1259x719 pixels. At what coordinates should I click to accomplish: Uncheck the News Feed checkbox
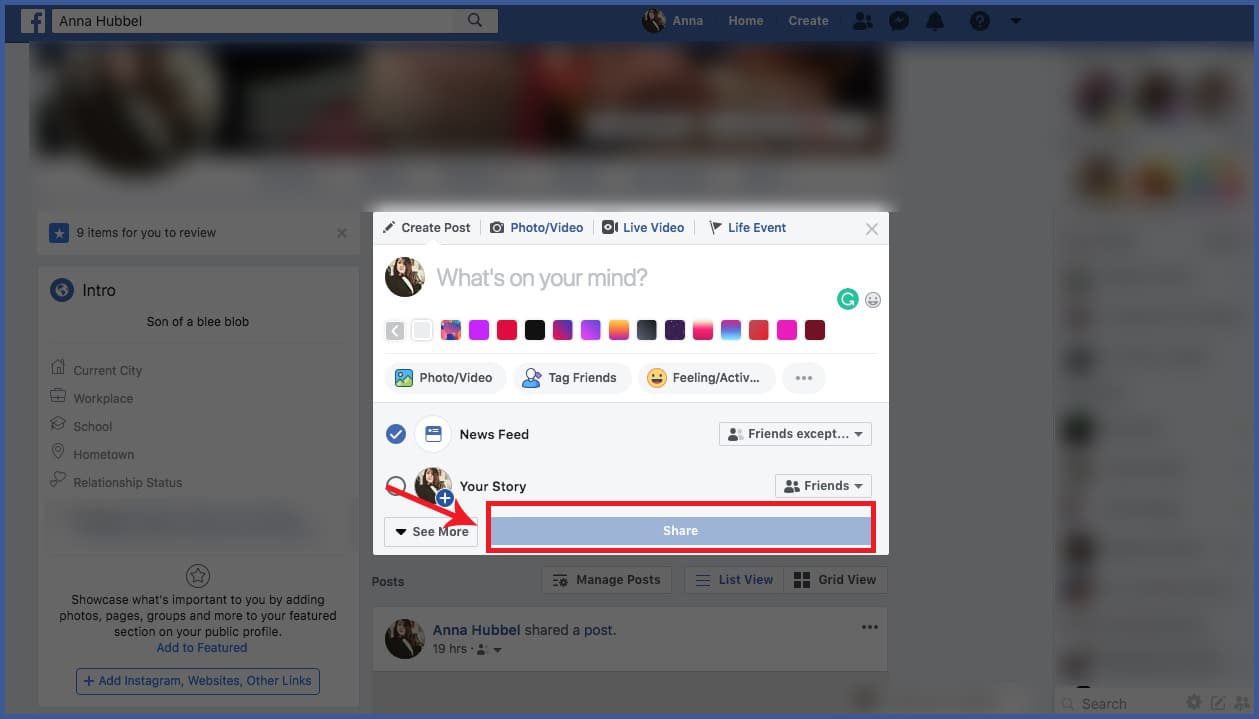coord(396,434)
